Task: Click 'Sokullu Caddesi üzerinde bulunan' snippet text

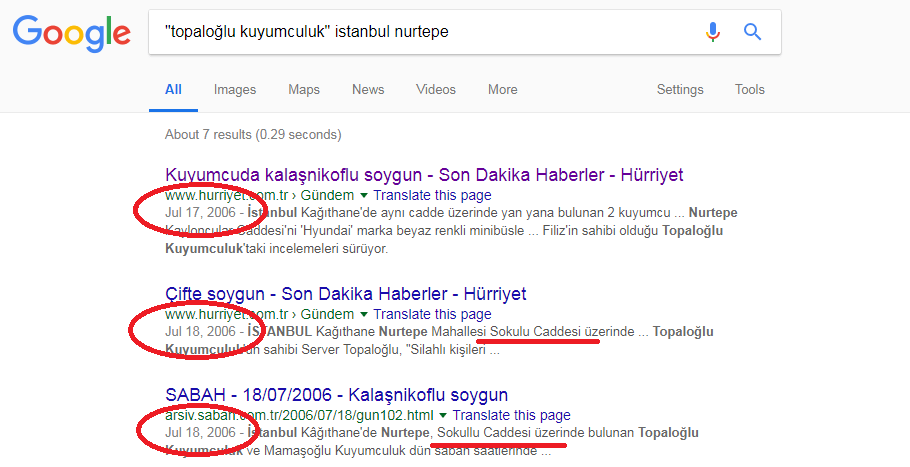Action: tap(536, 433)
